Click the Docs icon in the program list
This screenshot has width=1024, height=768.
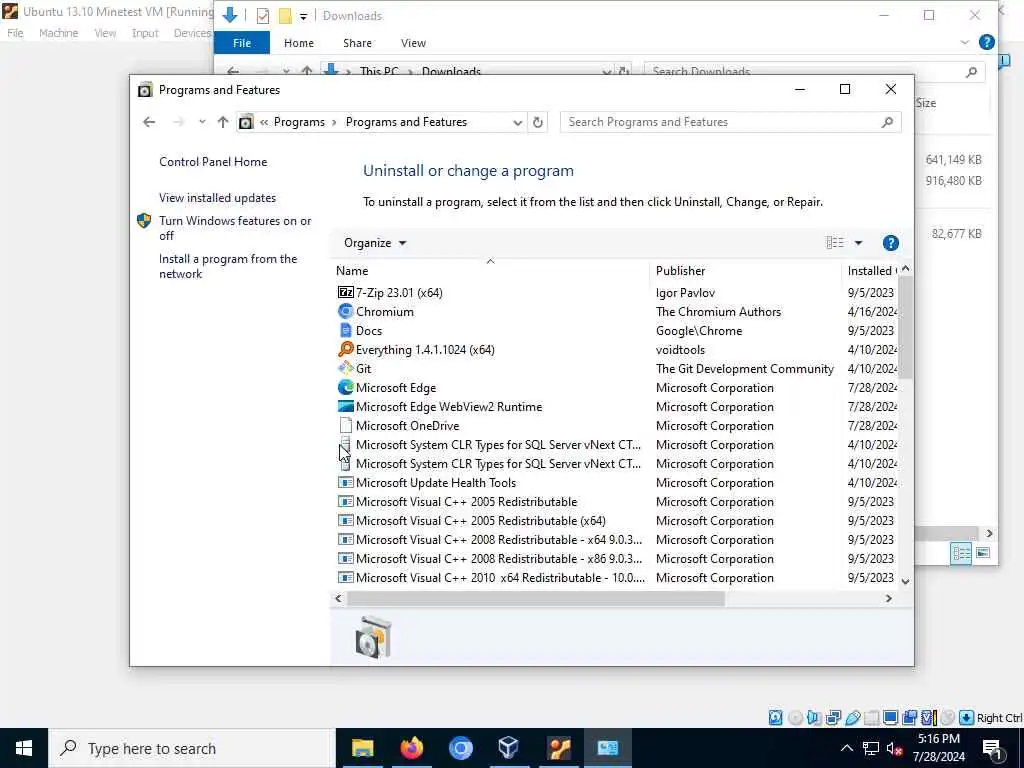[x=345, y=330]
